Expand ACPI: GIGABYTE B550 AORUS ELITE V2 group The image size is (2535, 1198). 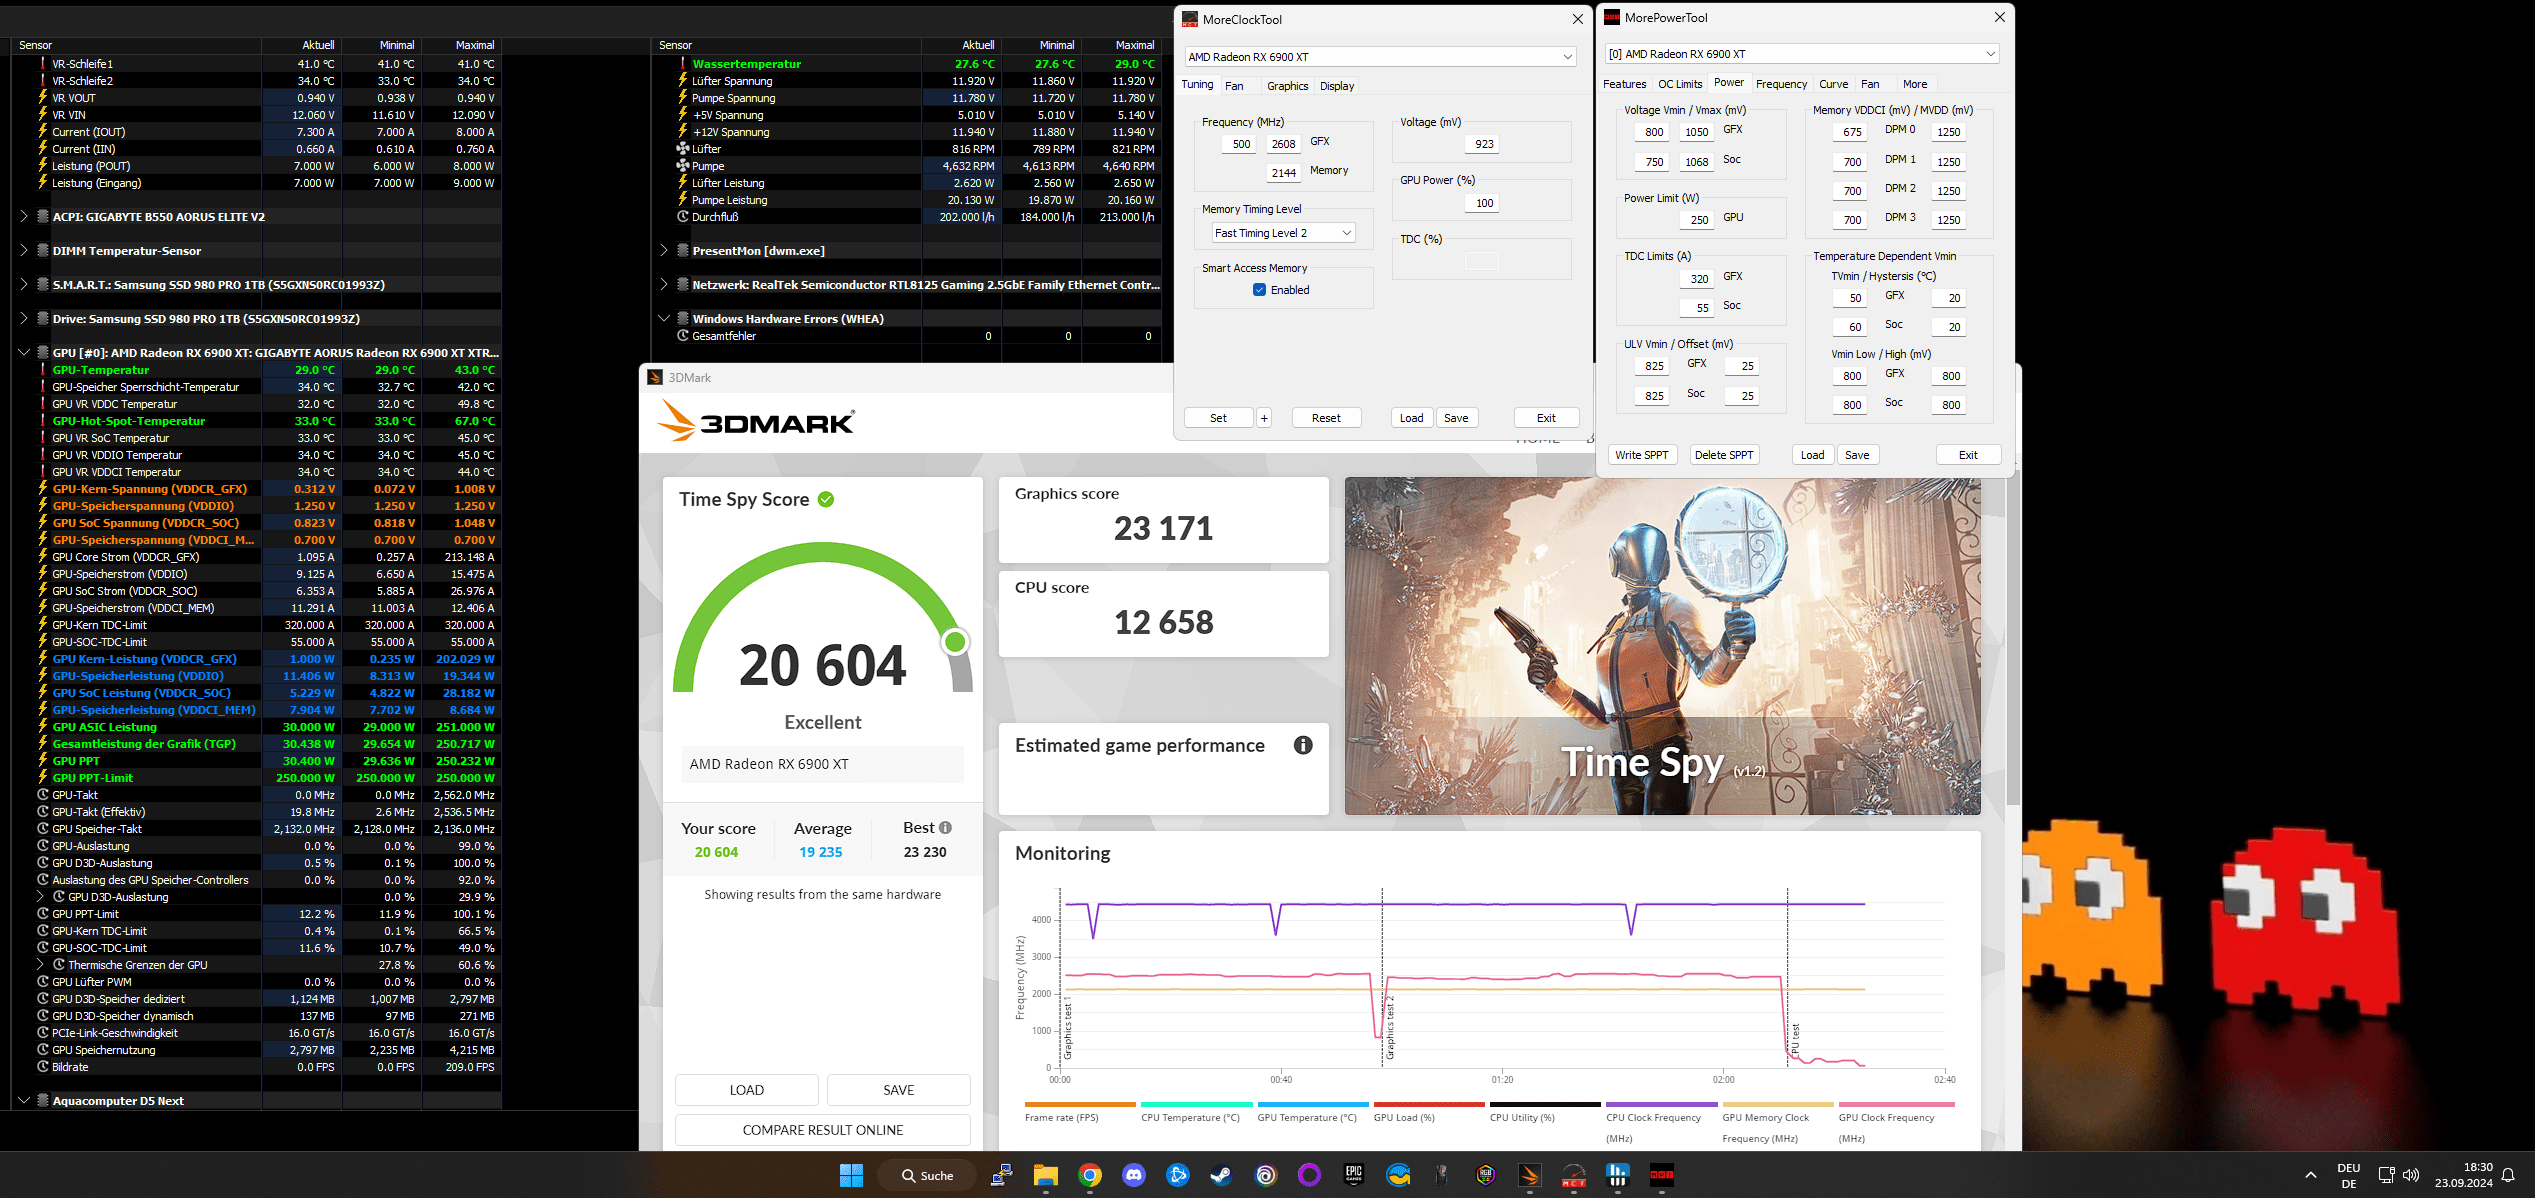click(x=23, y=216)
